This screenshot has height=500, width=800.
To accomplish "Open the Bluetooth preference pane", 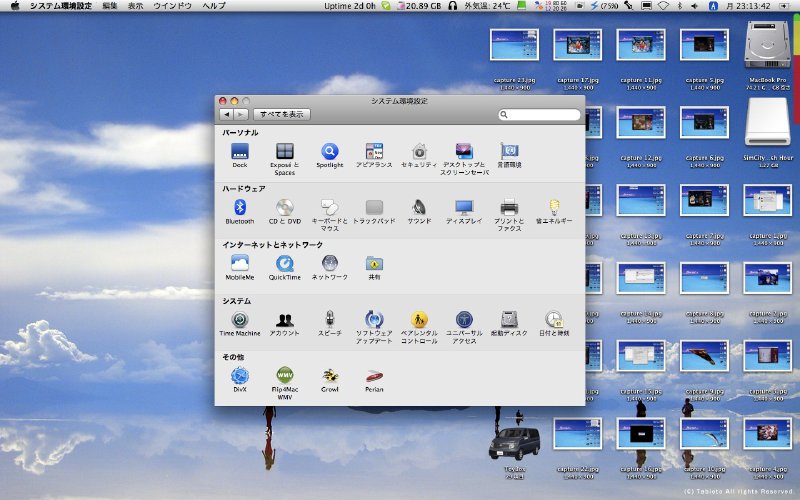I will pyautogui.click(x=240, y=208).
